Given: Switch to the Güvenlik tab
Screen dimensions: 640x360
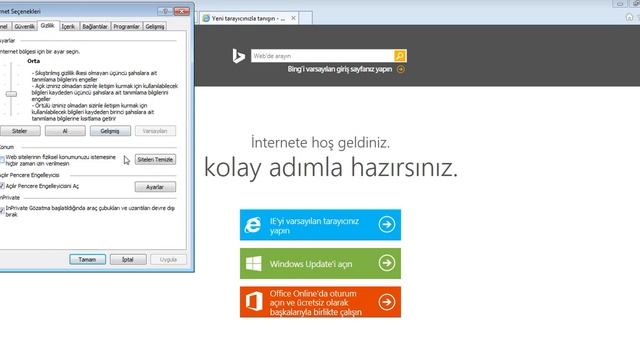Looking at the screenshot, I should tap(24, 27).
